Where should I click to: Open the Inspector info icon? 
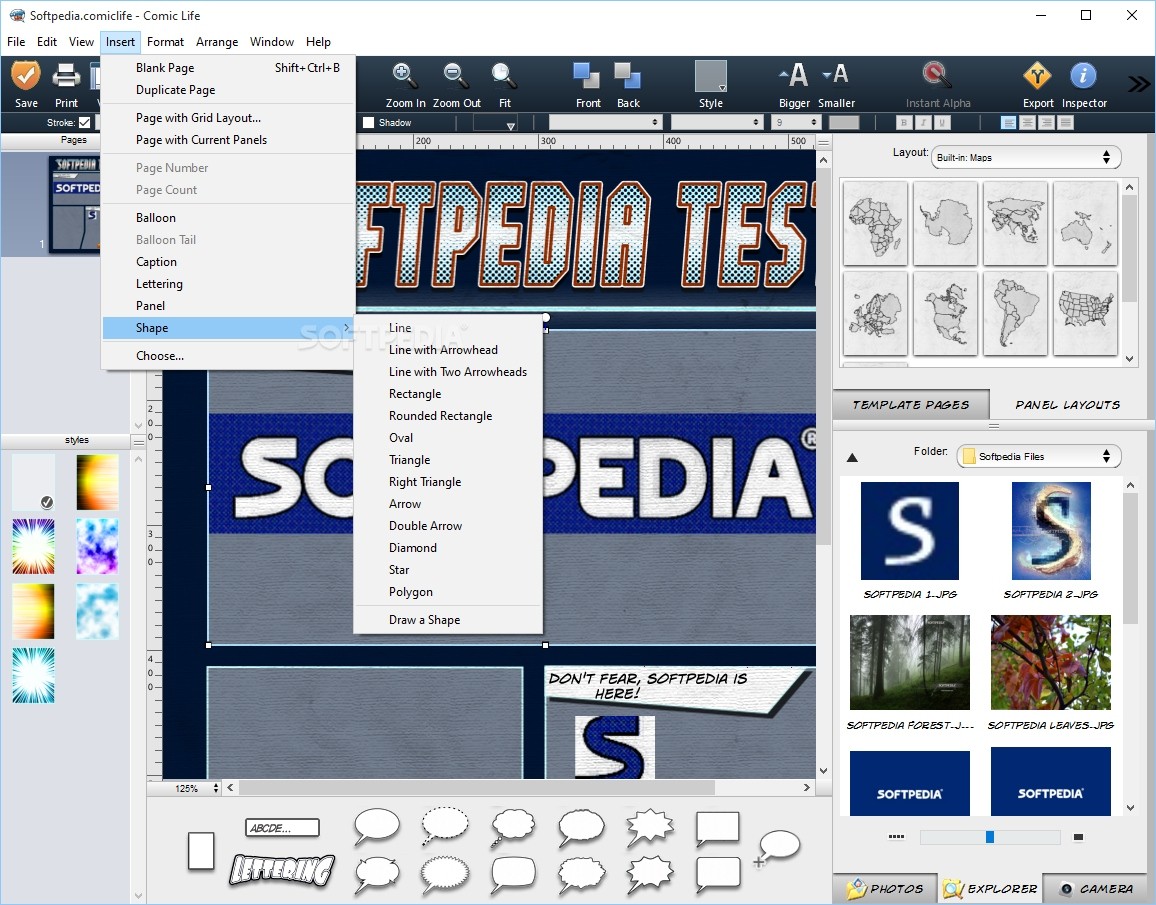(x=1083, y=75)
